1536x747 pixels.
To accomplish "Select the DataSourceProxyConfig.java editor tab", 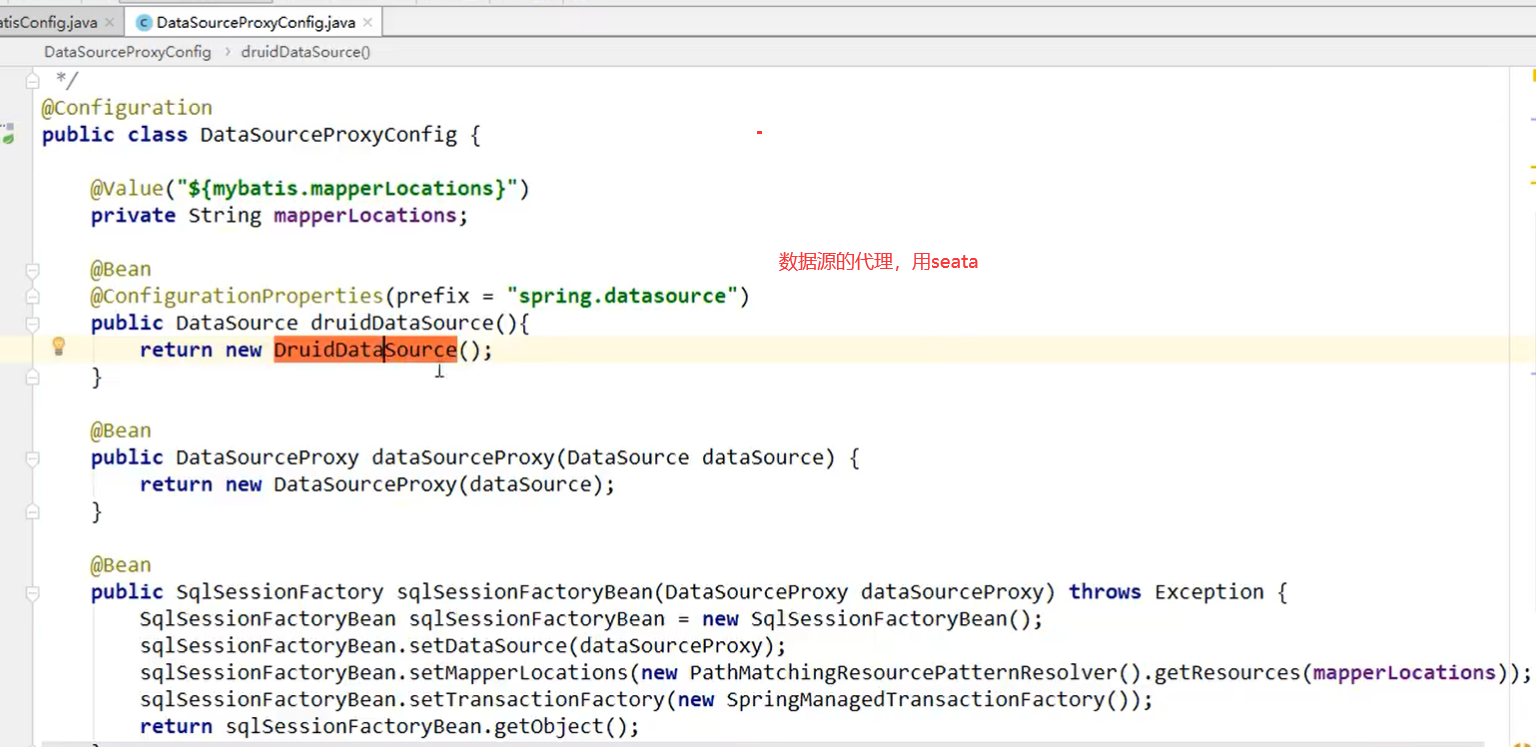I will click(253, 22).
